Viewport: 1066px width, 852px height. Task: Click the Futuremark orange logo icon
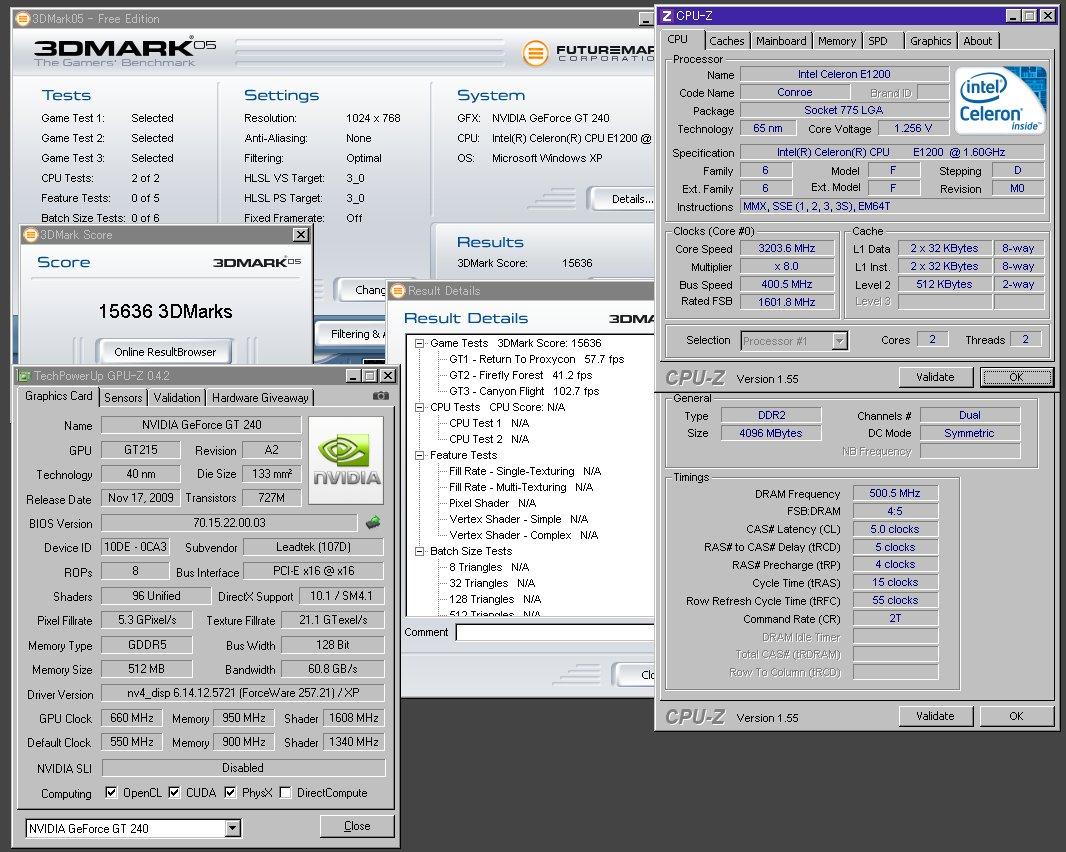pos(535,53)
